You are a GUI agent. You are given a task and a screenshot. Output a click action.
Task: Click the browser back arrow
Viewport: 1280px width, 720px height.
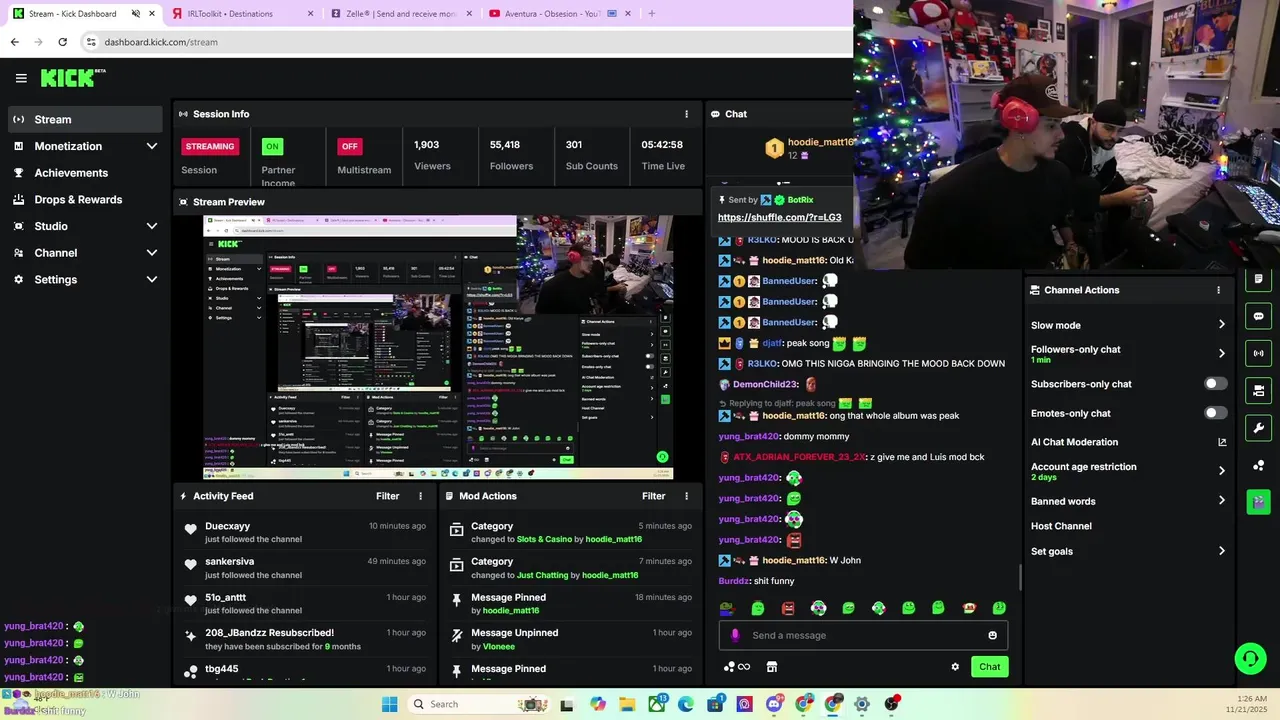(14, 42)
